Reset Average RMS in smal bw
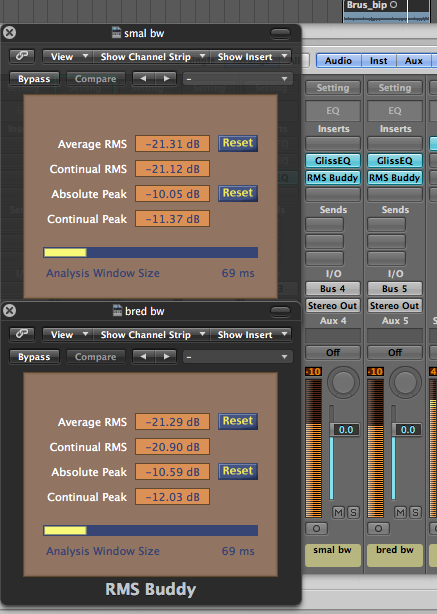 [x=238, y=143]
